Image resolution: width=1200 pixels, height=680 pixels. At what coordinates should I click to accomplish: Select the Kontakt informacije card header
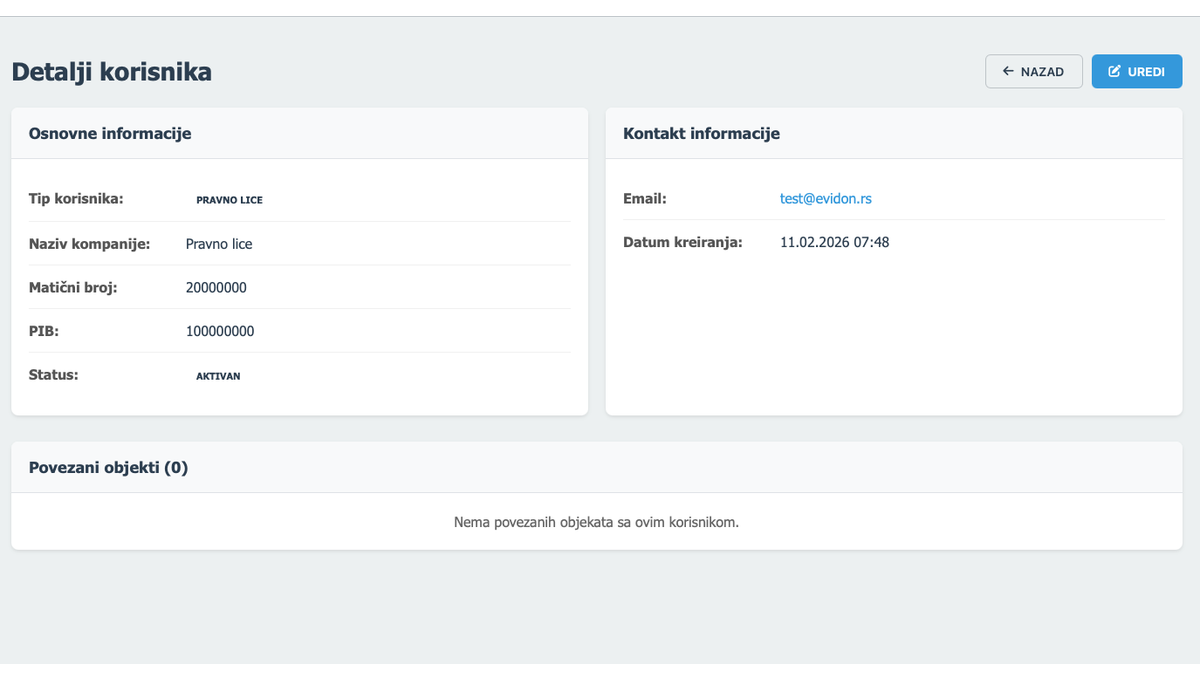[701, 133]
